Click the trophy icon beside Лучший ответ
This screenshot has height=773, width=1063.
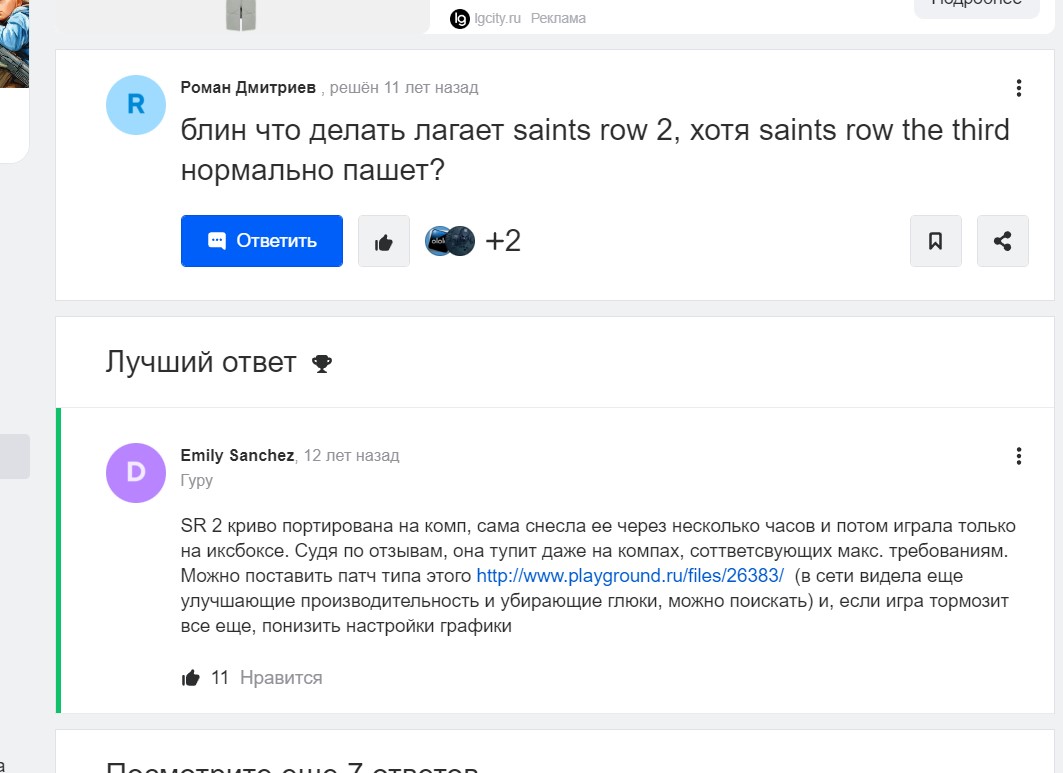(321, 363)
